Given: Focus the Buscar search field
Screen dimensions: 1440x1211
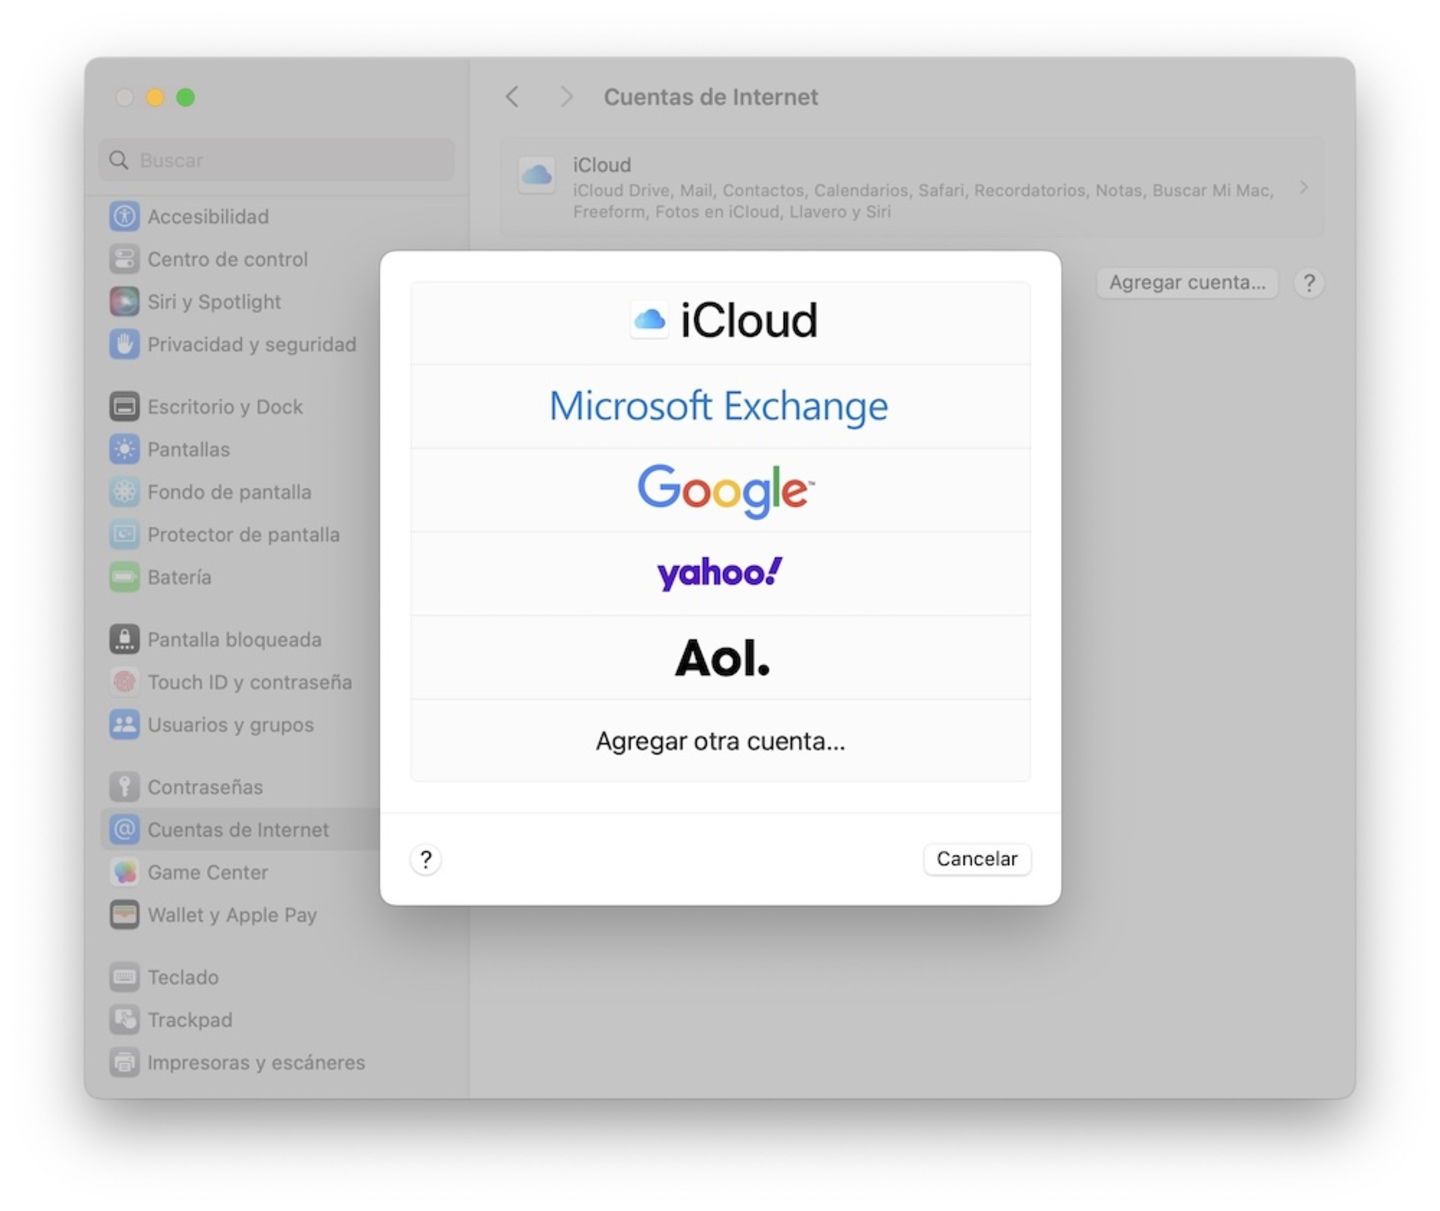Looking at the screenshot, I should [277, 160].
